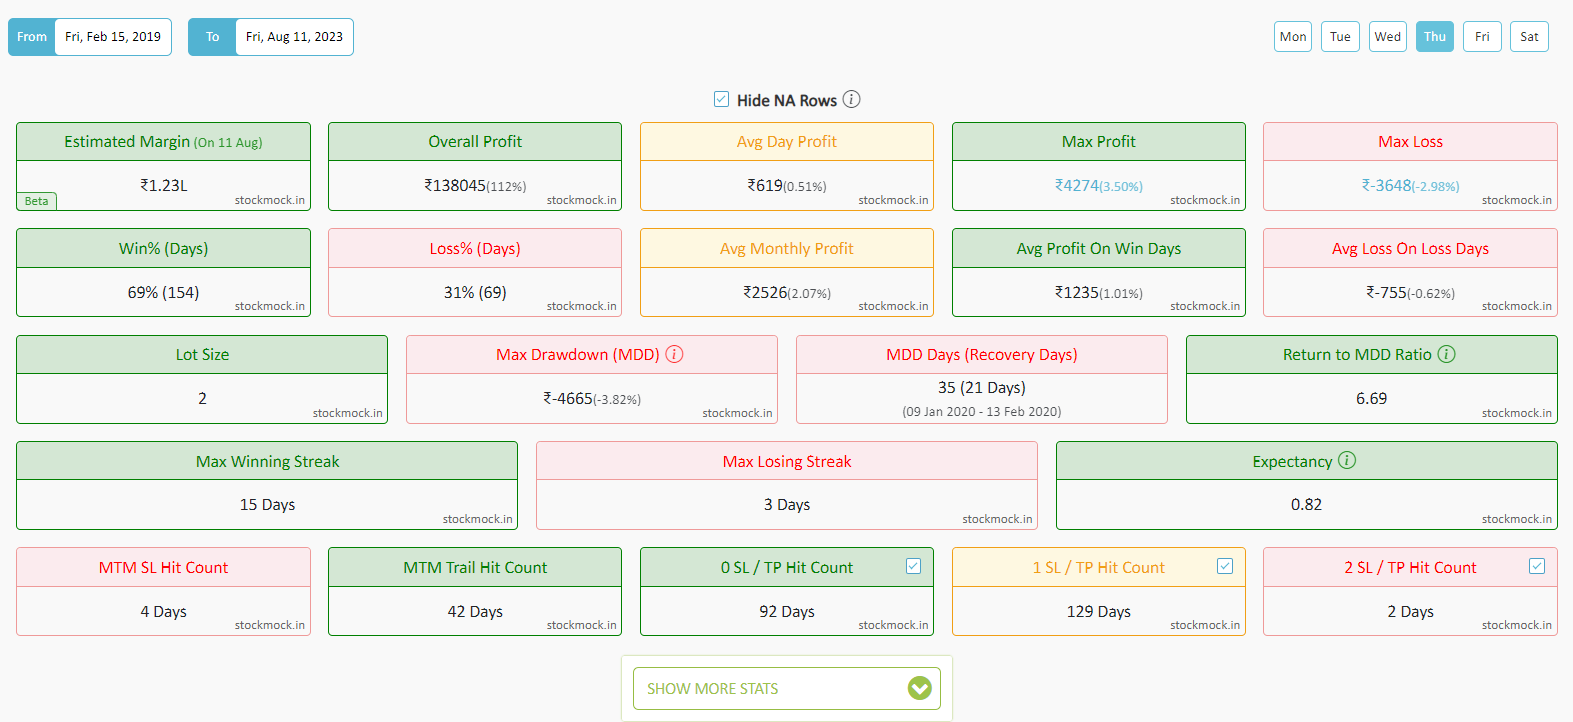Click 69% (154) win value
This screenshot has width=1573, height=722.
pos(163,292)
